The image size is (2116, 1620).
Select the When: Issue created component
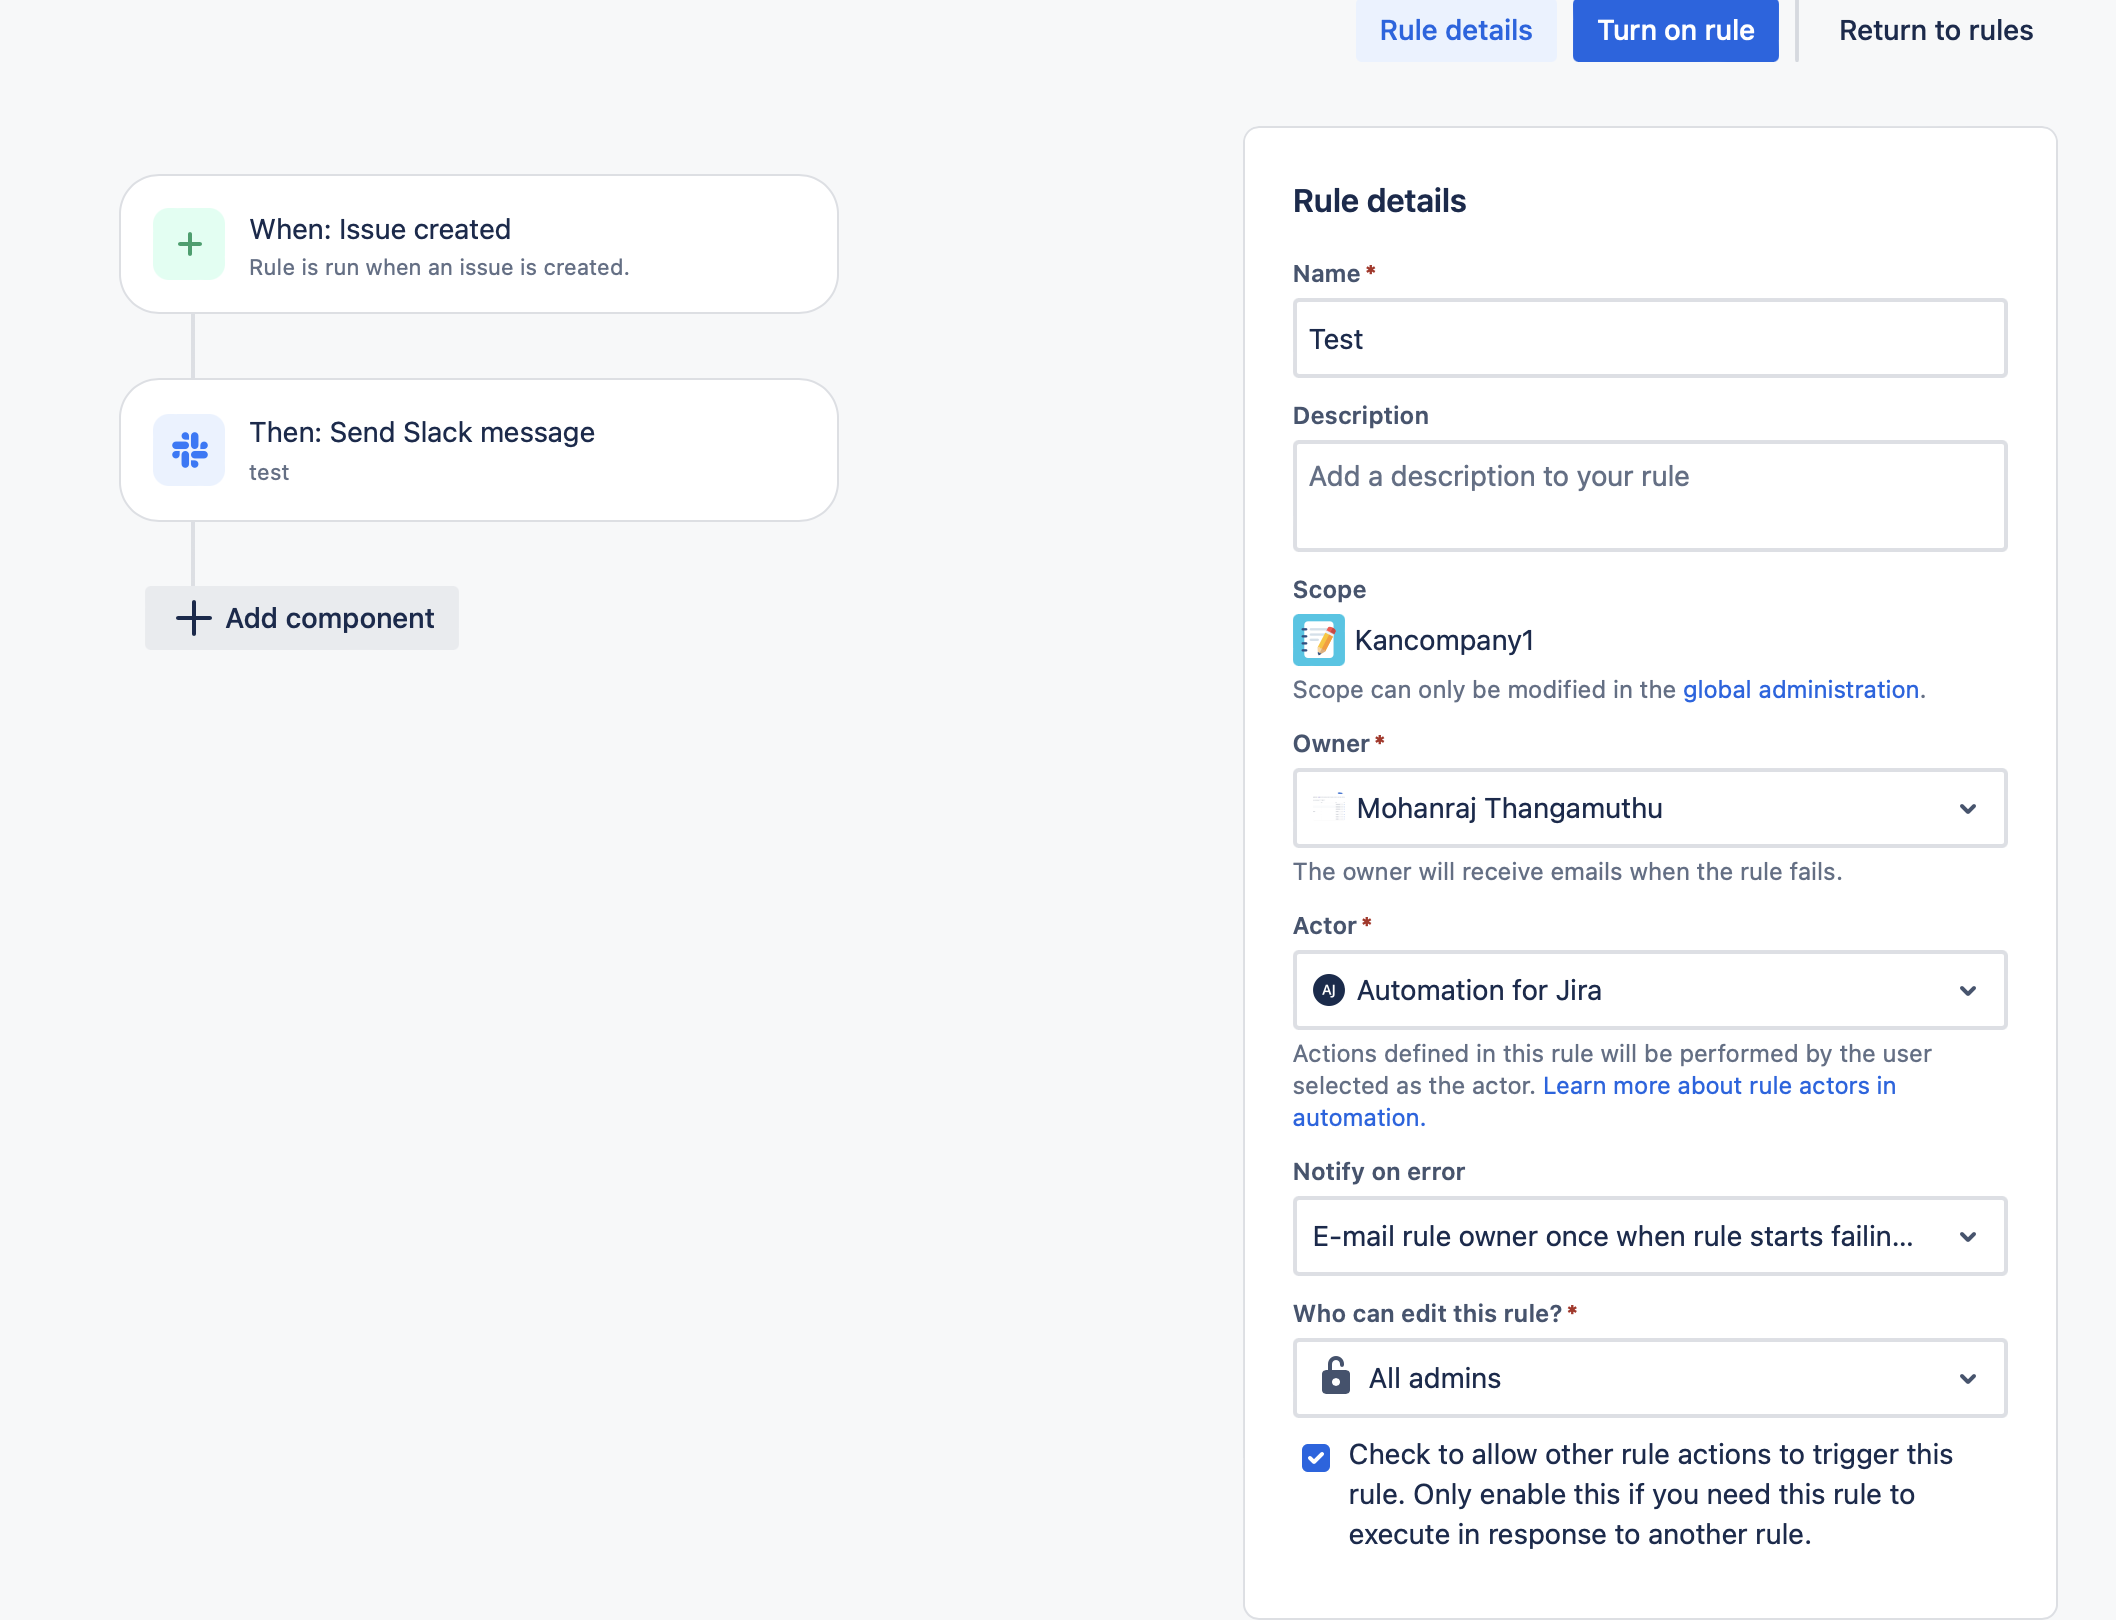point(478,244)
